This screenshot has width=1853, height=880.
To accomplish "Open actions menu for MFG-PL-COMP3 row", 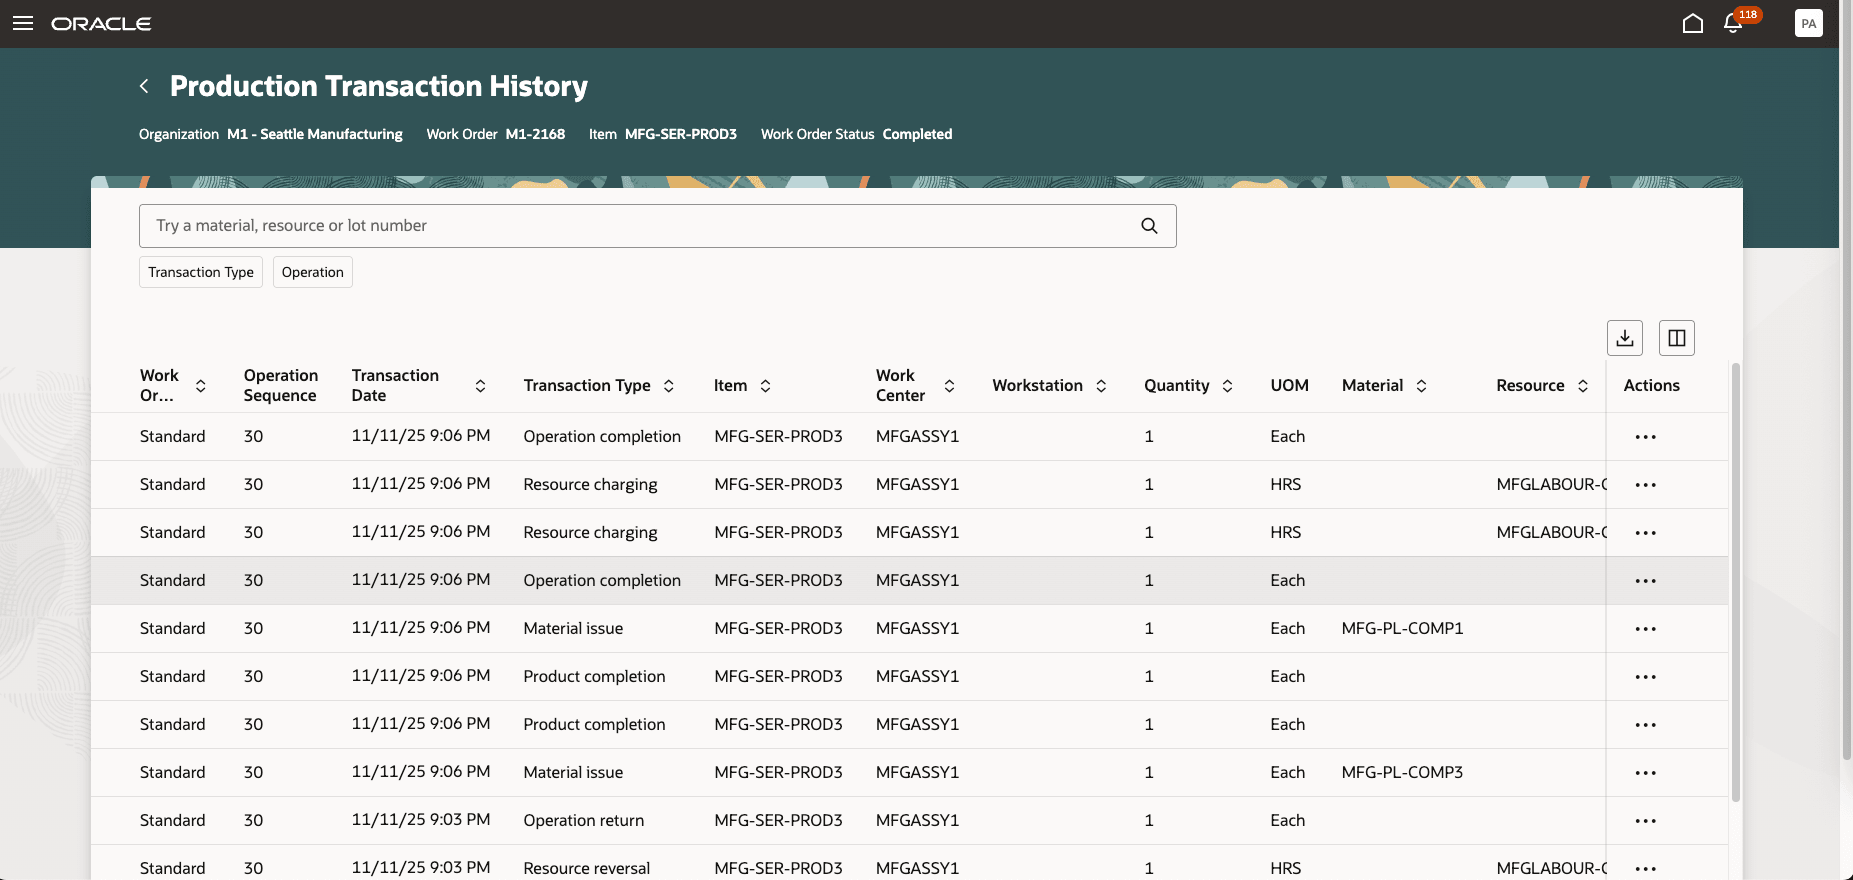I will tap(1645, 773).
